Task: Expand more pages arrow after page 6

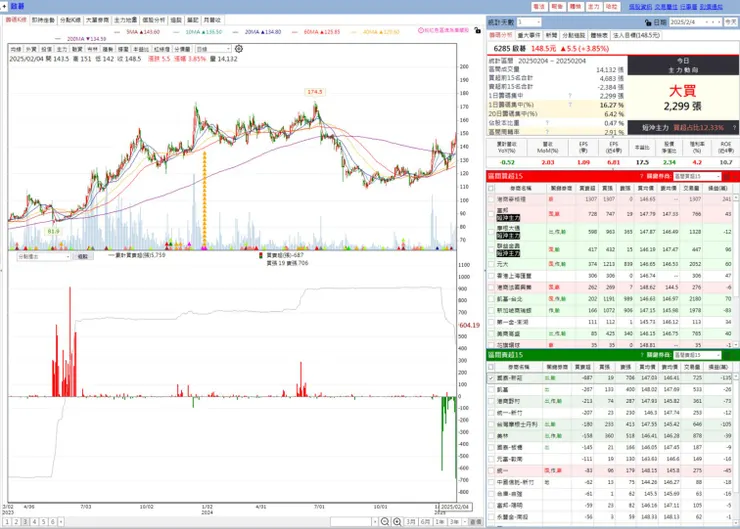Action: 60,521
